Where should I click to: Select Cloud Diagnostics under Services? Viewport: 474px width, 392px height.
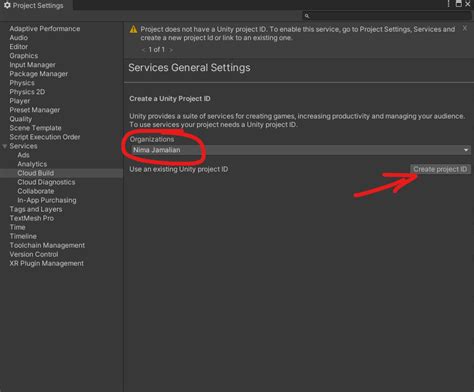(x=46, y=182)
